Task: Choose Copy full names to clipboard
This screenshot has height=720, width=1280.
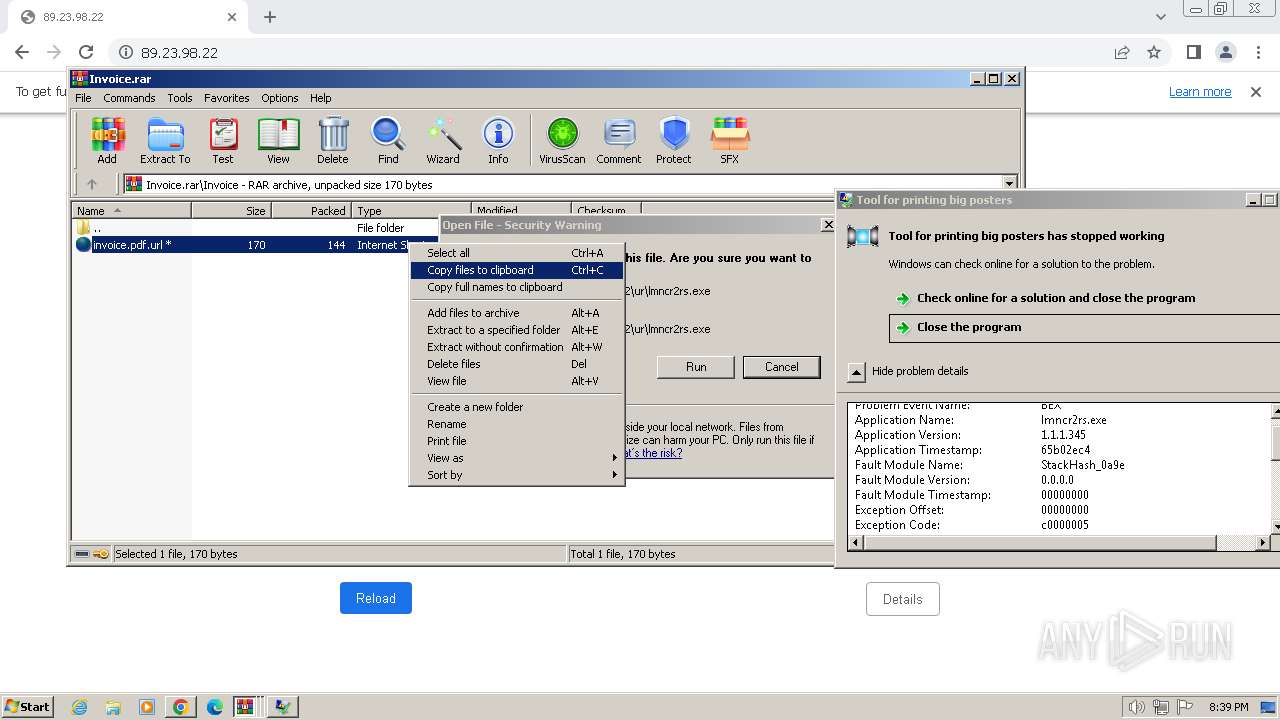Action: [x=517, y=287]
